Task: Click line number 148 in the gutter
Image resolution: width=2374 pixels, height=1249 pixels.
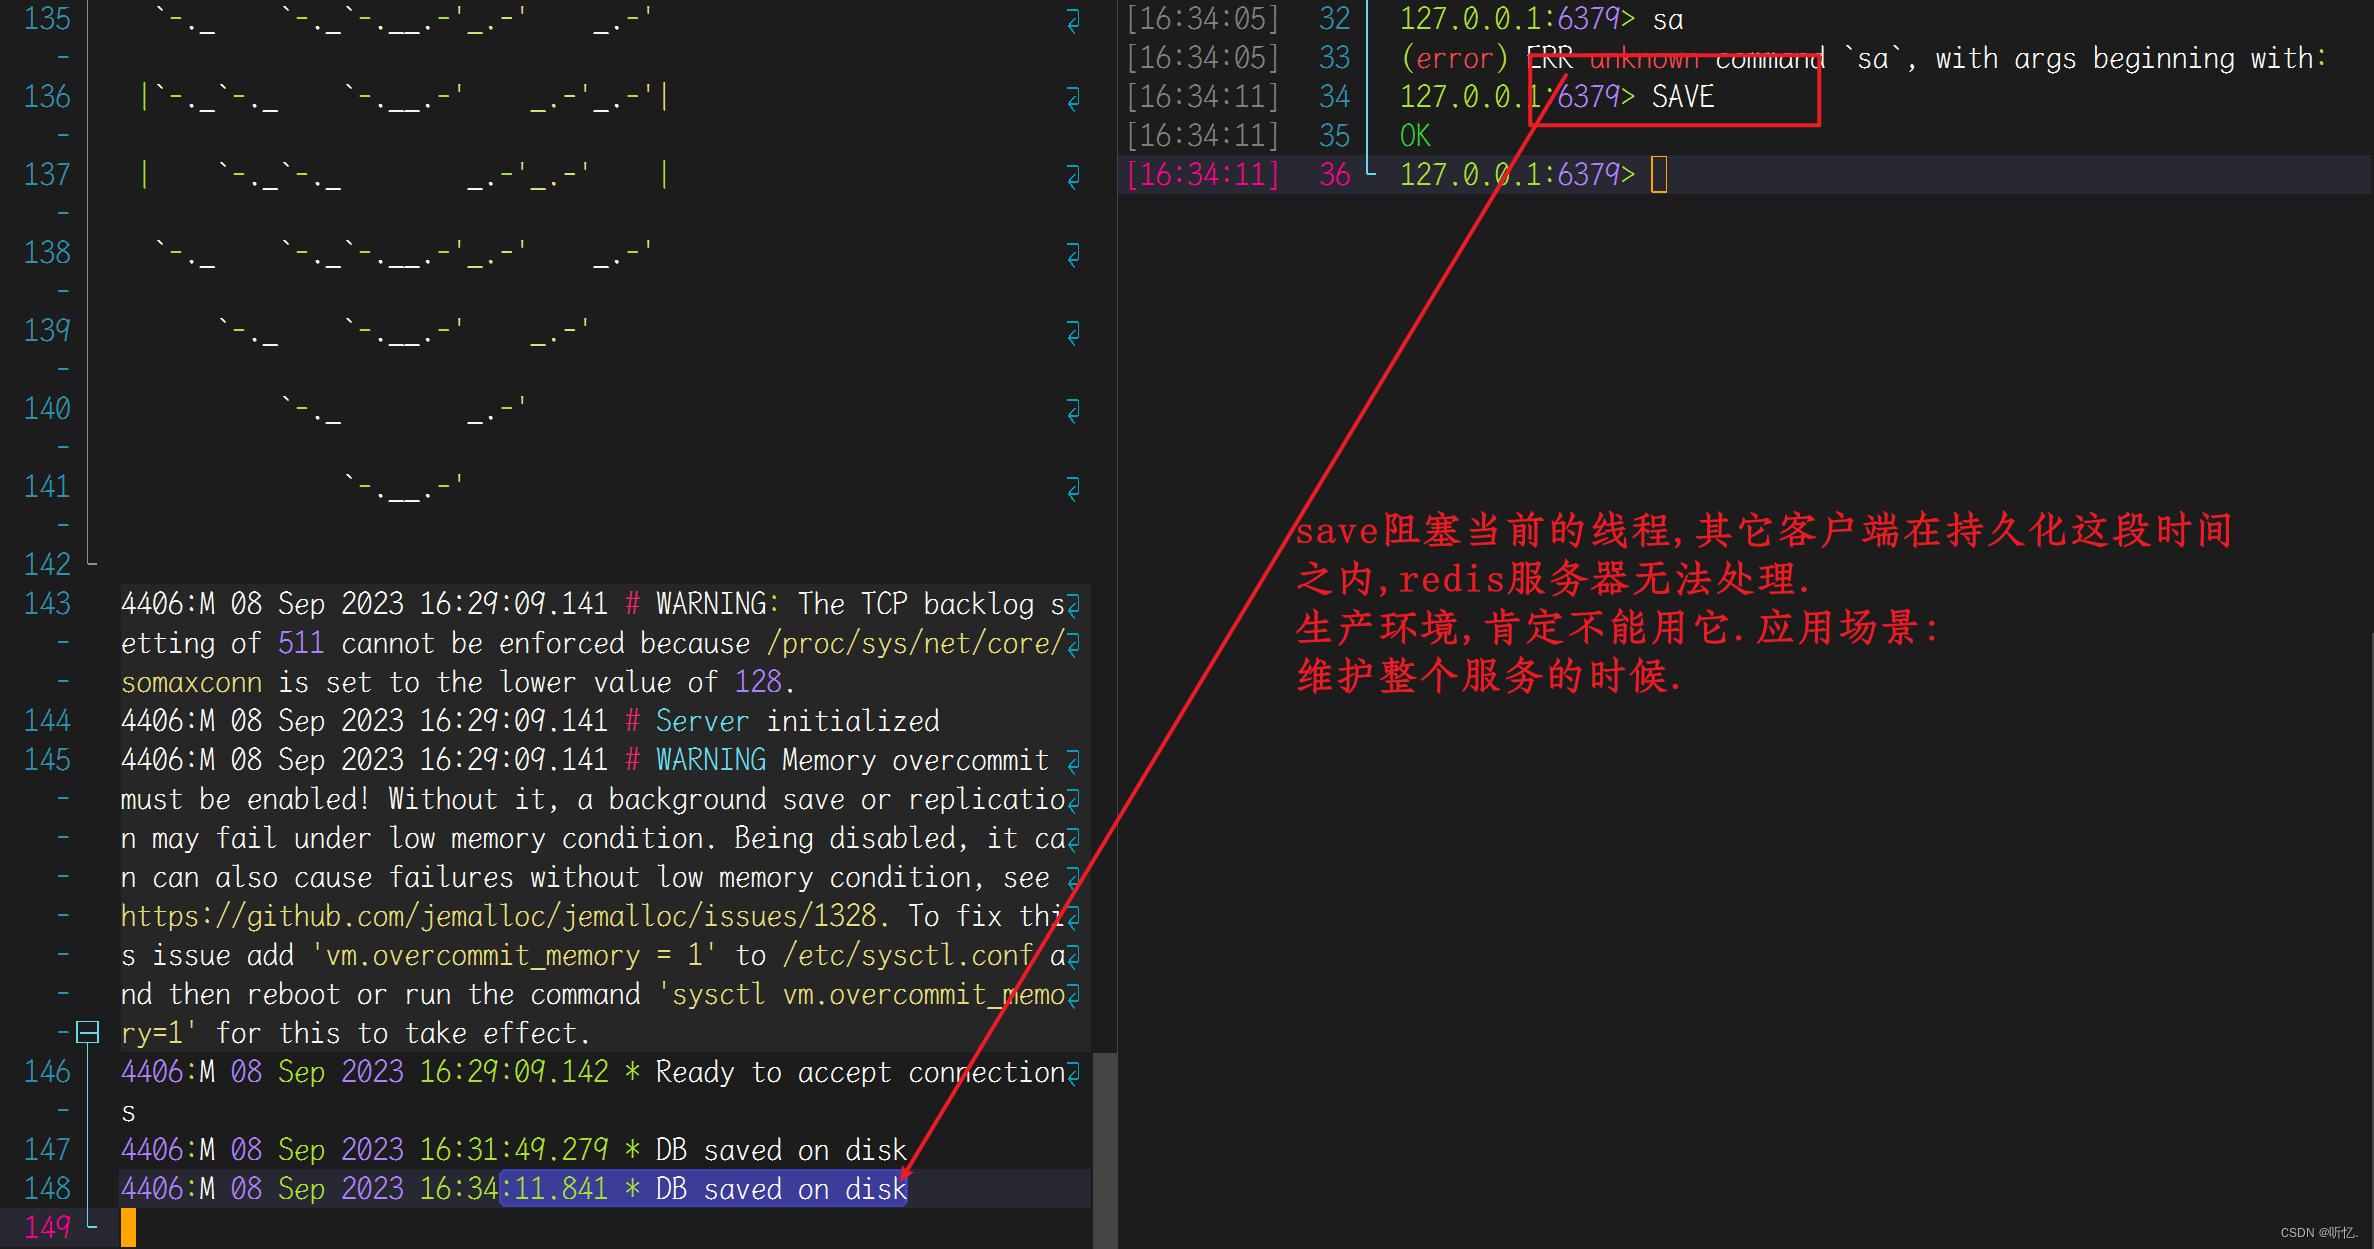Action: point(47,1188)
